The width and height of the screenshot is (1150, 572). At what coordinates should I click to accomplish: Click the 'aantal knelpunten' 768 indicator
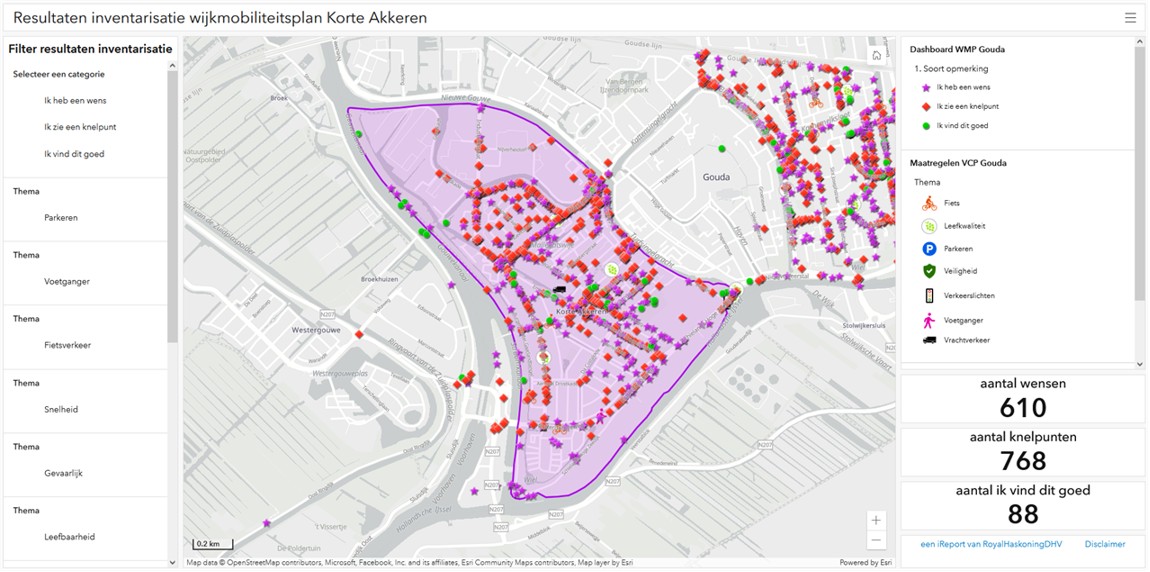pos(1022,452)
